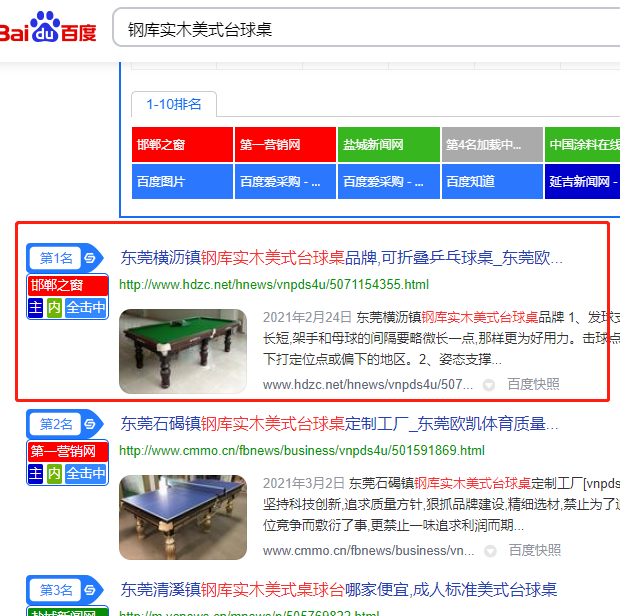Viewport: 620px width, 616px height.
Task: Click the red 邯郸之窗 ranking tile
Action: coord(182,145)
